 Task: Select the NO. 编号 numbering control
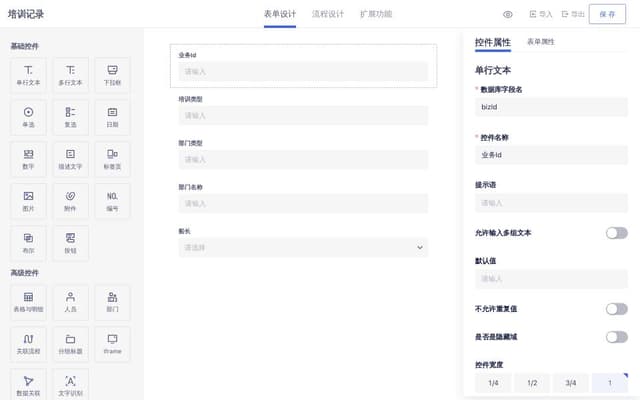tap(112, 202)
